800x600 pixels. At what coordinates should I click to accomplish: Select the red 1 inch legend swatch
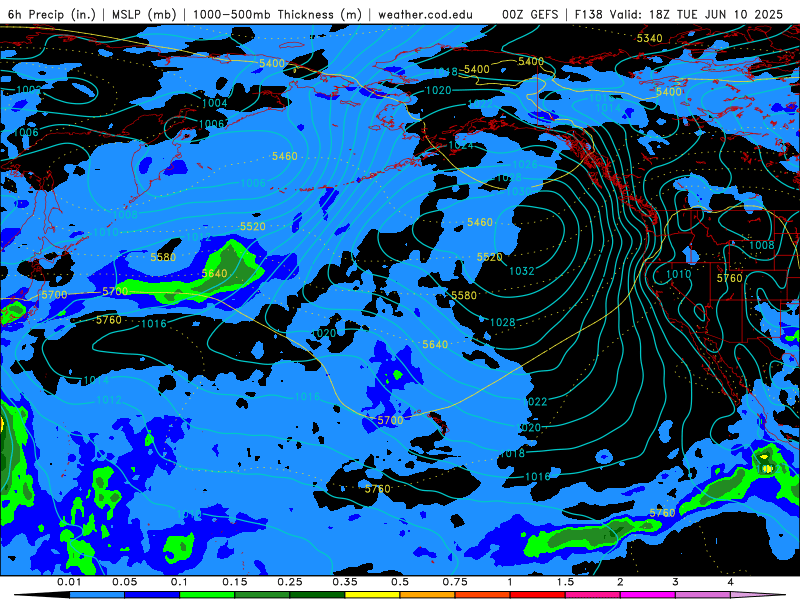tap(538, 595)
